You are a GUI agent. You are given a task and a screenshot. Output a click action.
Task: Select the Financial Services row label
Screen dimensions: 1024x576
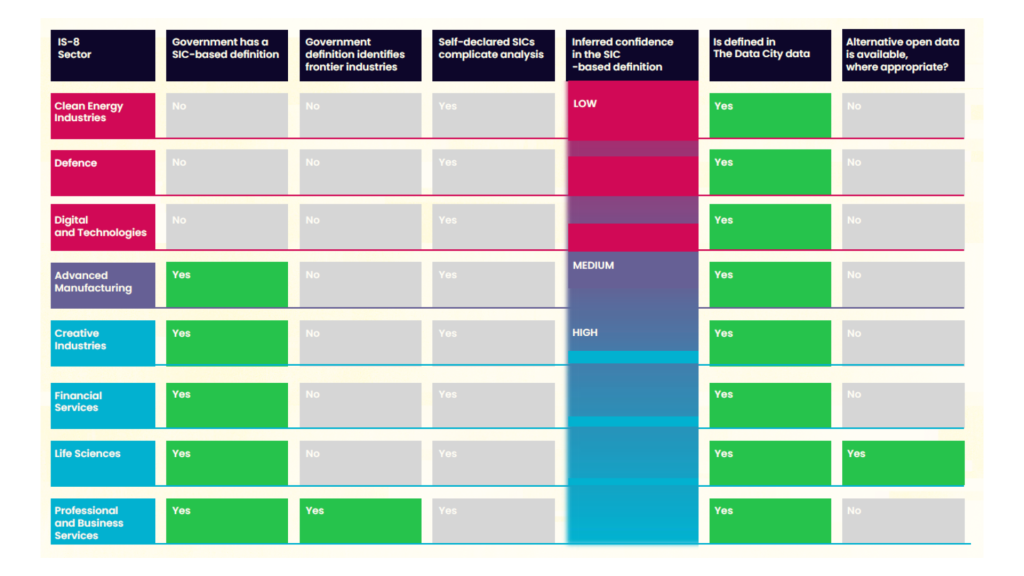tap(103, 405)
